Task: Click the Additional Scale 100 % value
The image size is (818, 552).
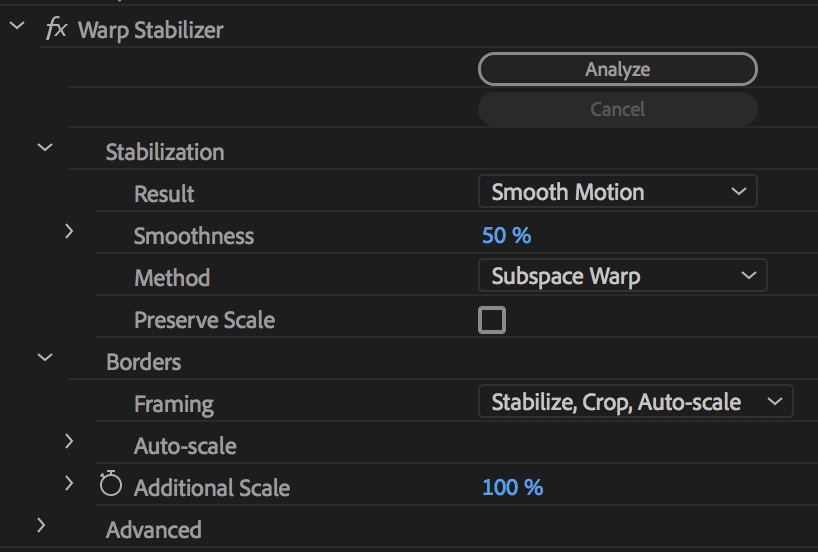Action: [512, 488]
